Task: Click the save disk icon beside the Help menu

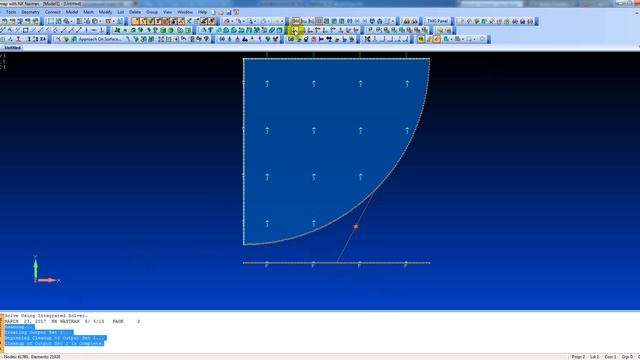Action: 229,12
